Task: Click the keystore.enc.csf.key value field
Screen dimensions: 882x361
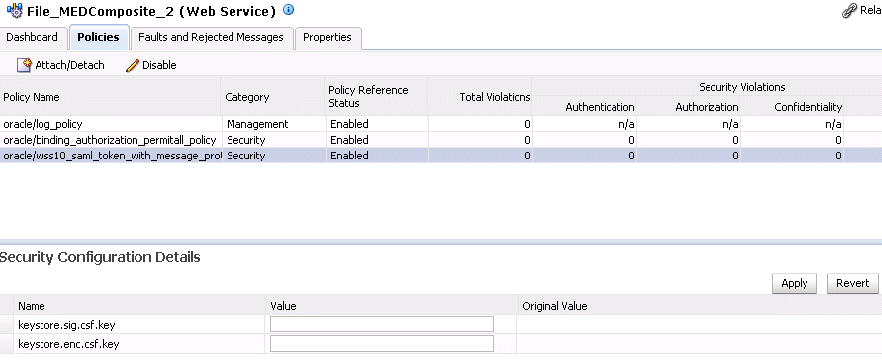Action: (382, 344)
